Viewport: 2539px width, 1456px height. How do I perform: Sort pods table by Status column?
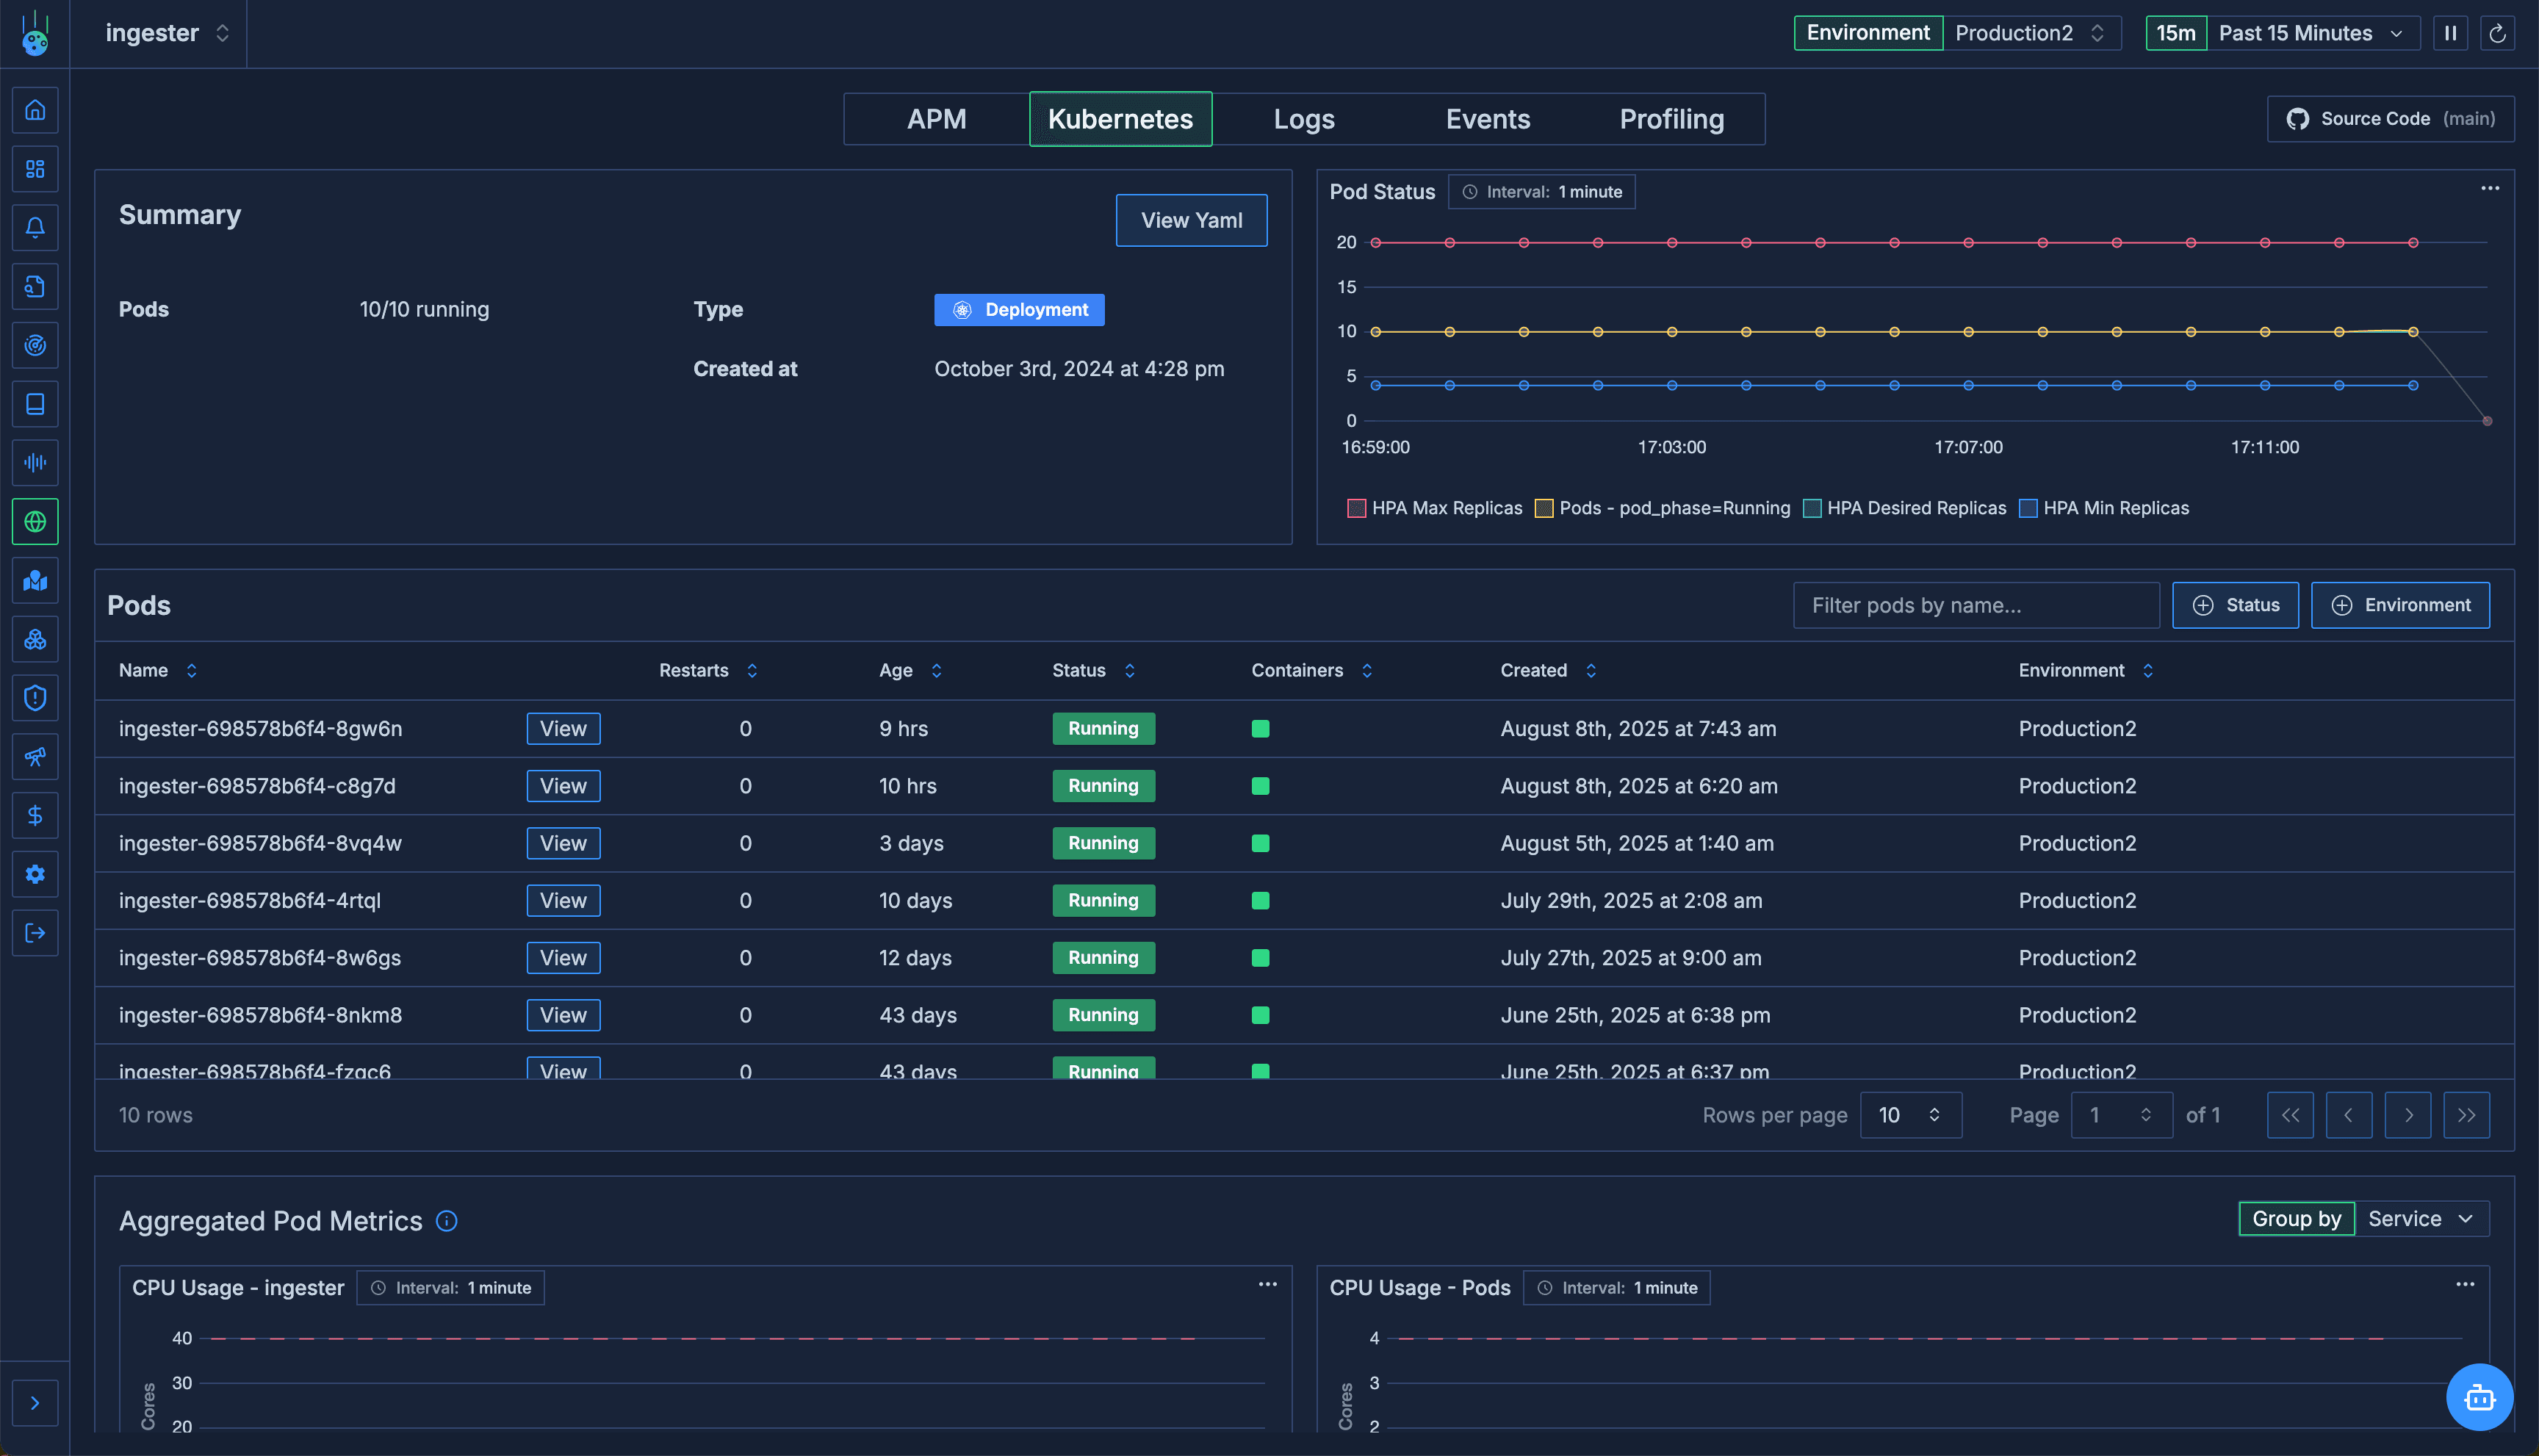1093,670
